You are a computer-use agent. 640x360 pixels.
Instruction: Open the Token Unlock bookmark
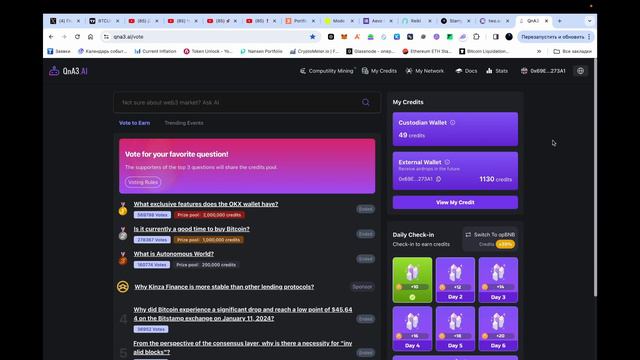[207, 51]
